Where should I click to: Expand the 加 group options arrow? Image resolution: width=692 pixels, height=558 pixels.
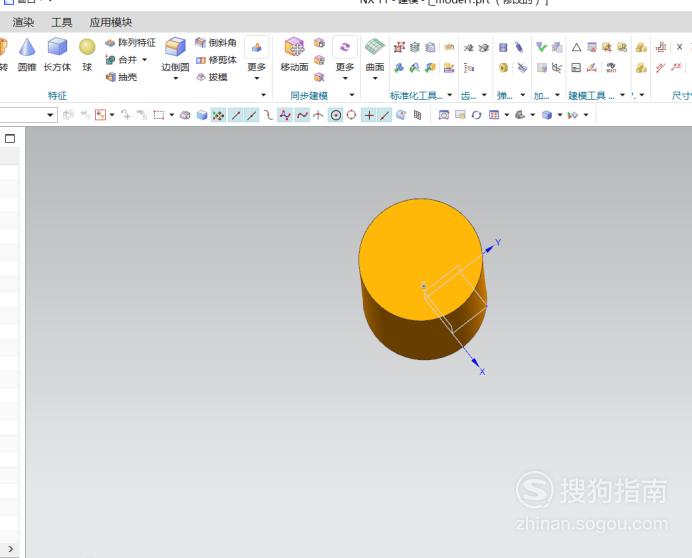coord(557,95)
